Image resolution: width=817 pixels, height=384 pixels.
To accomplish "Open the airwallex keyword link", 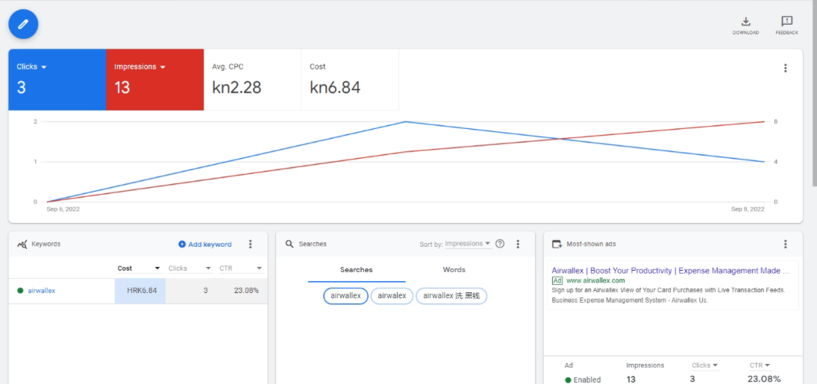I will [x=41, y=291].
